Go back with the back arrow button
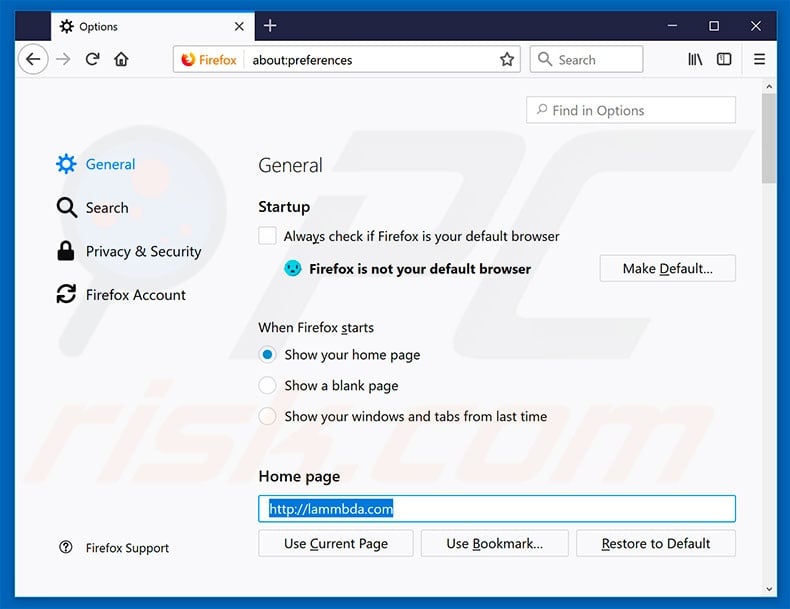The width and height of the screenshot is (790, 609). pos(33,59)
